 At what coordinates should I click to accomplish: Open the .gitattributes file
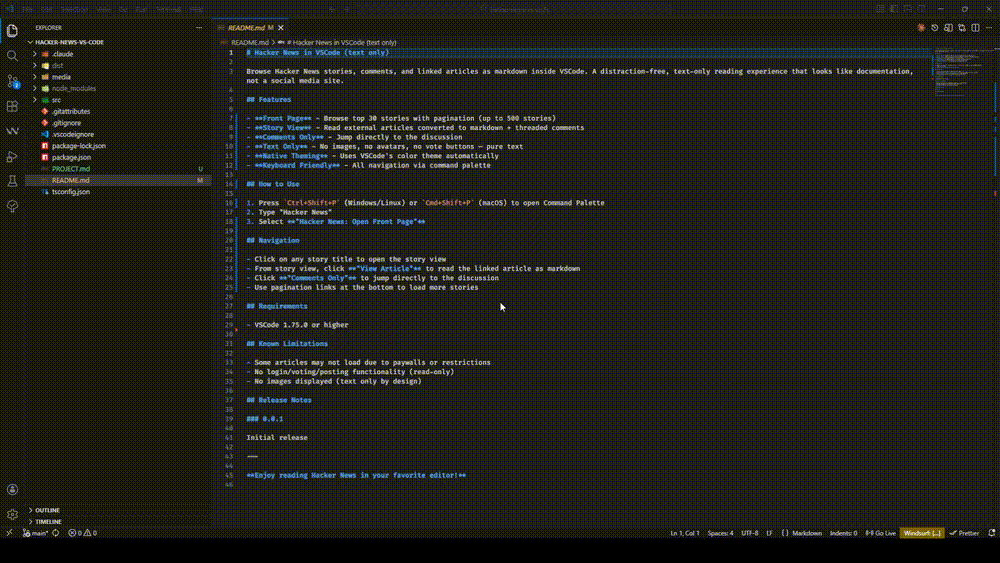pyautogui.click(x=118, y=112)
